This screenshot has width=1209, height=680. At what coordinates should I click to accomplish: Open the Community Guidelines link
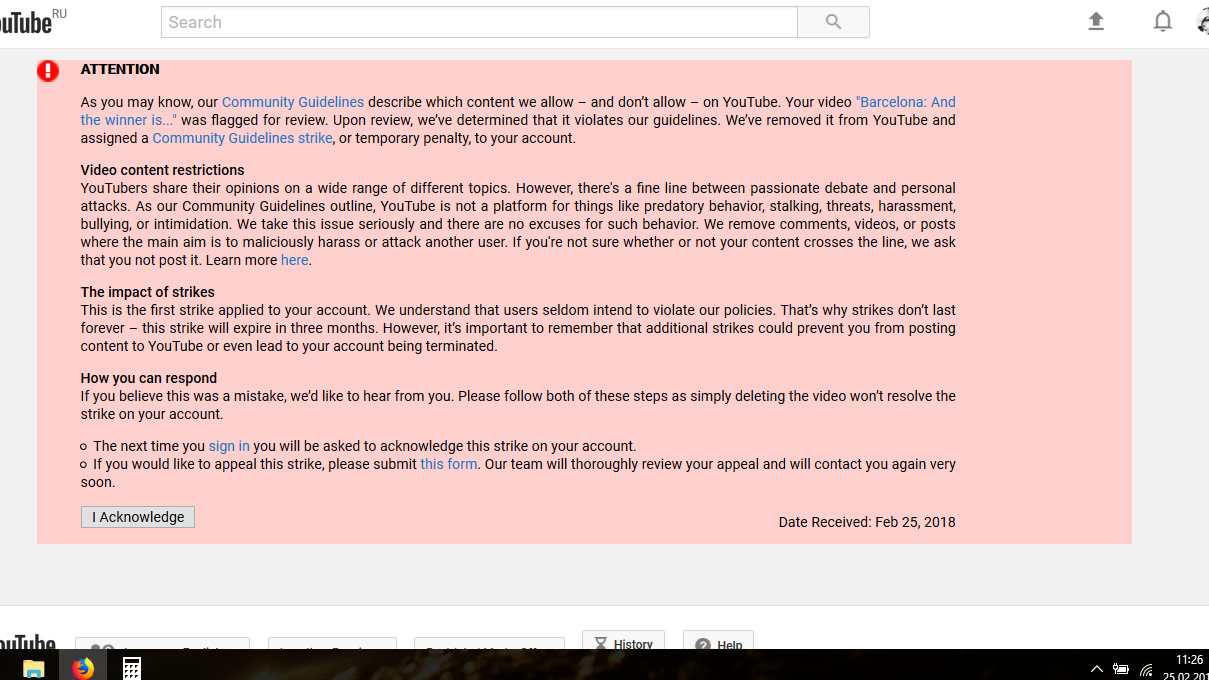pyautogui.click(x=293, y=102)
